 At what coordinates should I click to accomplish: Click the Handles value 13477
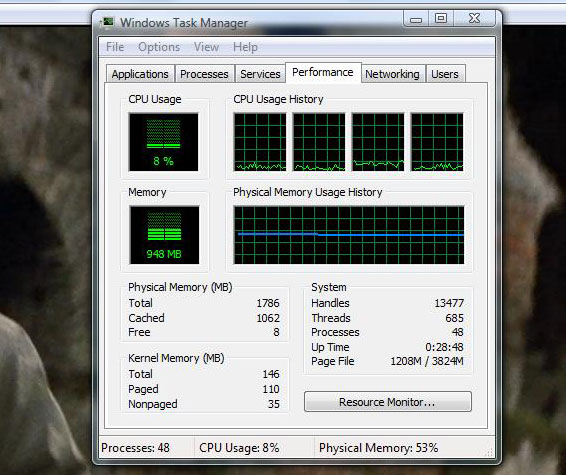(449, 303)
